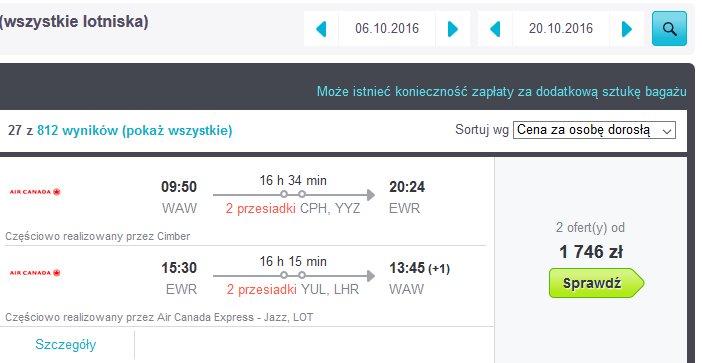This screenshot has height=363, width=702.
Task: Click return 2 przesiadki YUL, LHR text
Action: tap(293, 290)
